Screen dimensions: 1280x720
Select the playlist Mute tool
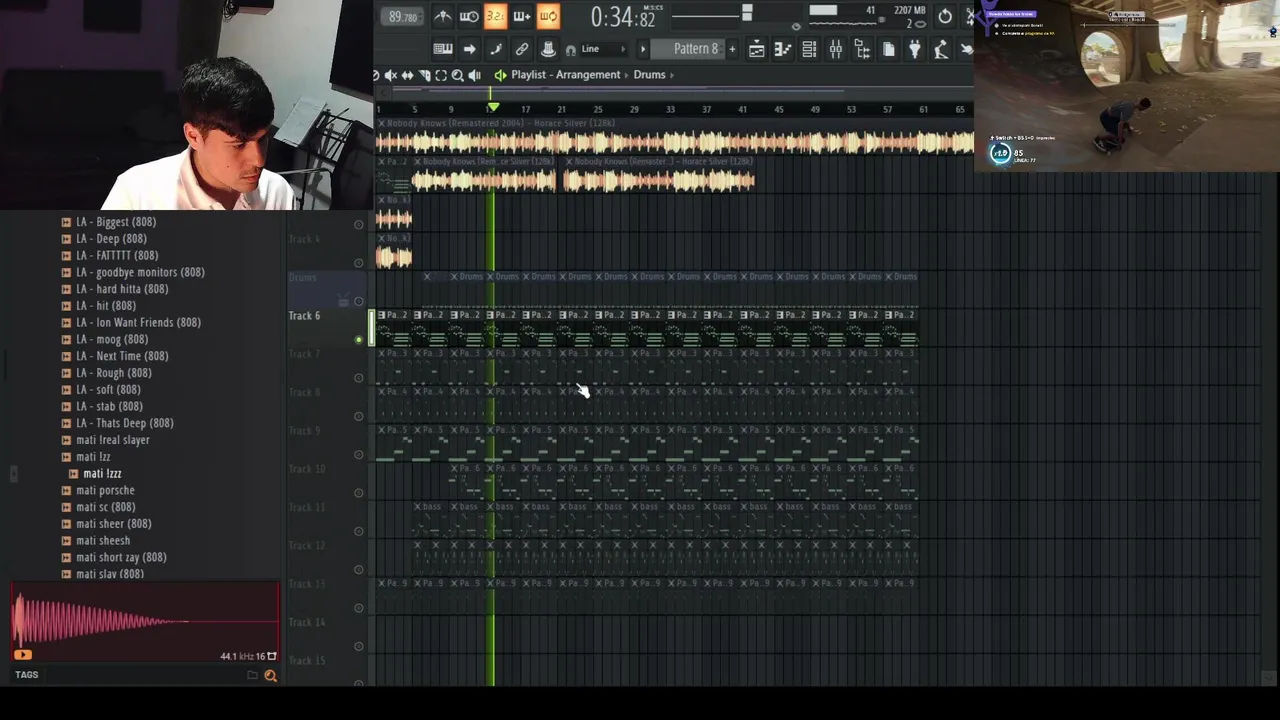pyautogui.click(x=391, y=75)
